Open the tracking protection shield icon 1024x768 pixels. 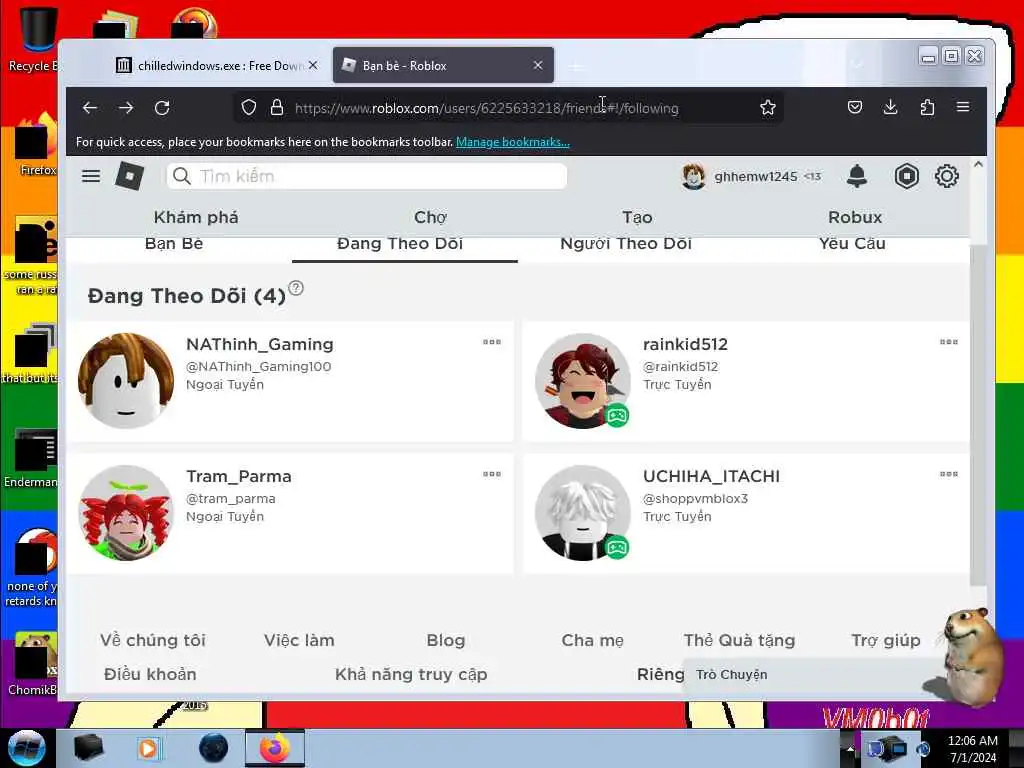(248, 107)
